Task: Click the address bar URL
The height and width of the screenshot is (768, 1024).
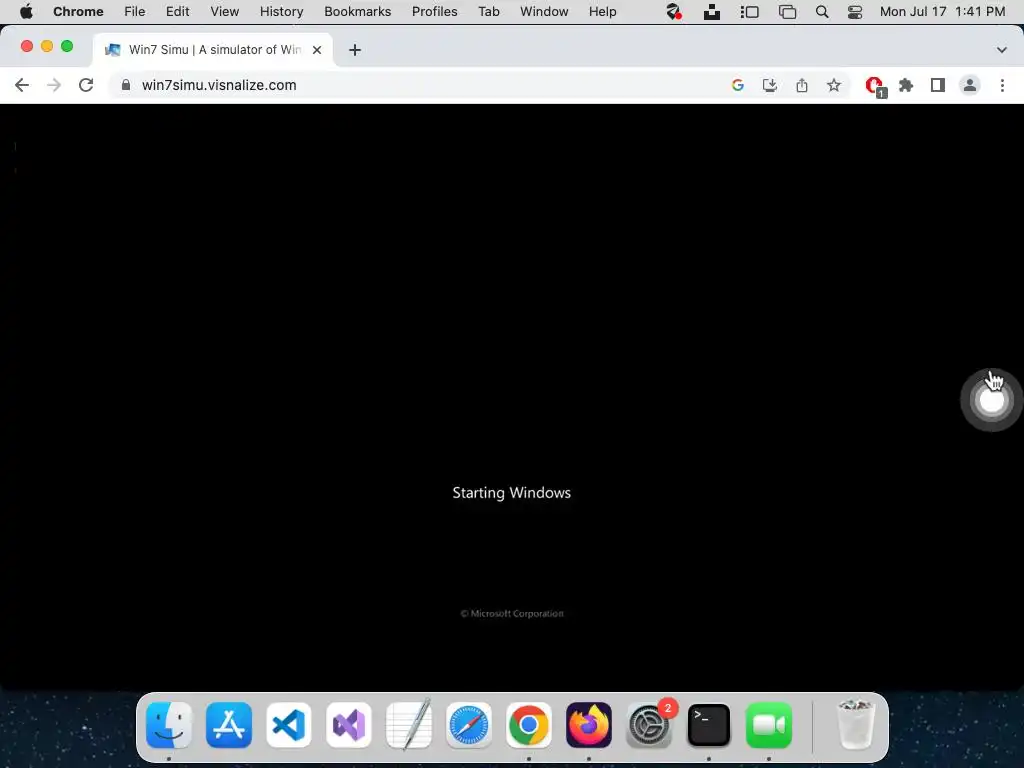Action: click(x=219, y=85)
